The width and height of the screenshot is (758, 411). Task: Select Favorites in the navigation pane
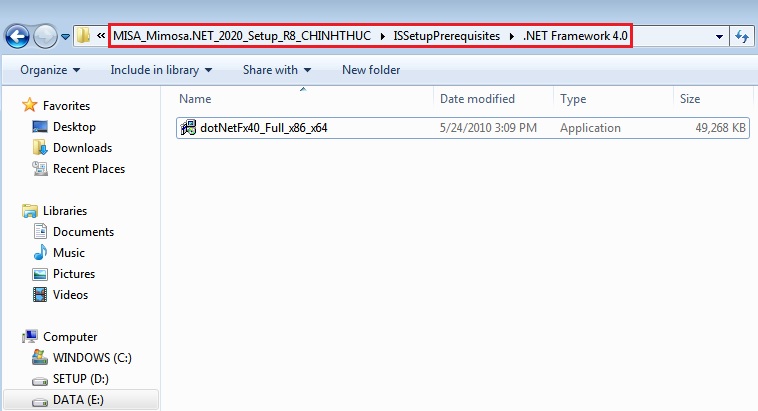[x=66, y=105]
